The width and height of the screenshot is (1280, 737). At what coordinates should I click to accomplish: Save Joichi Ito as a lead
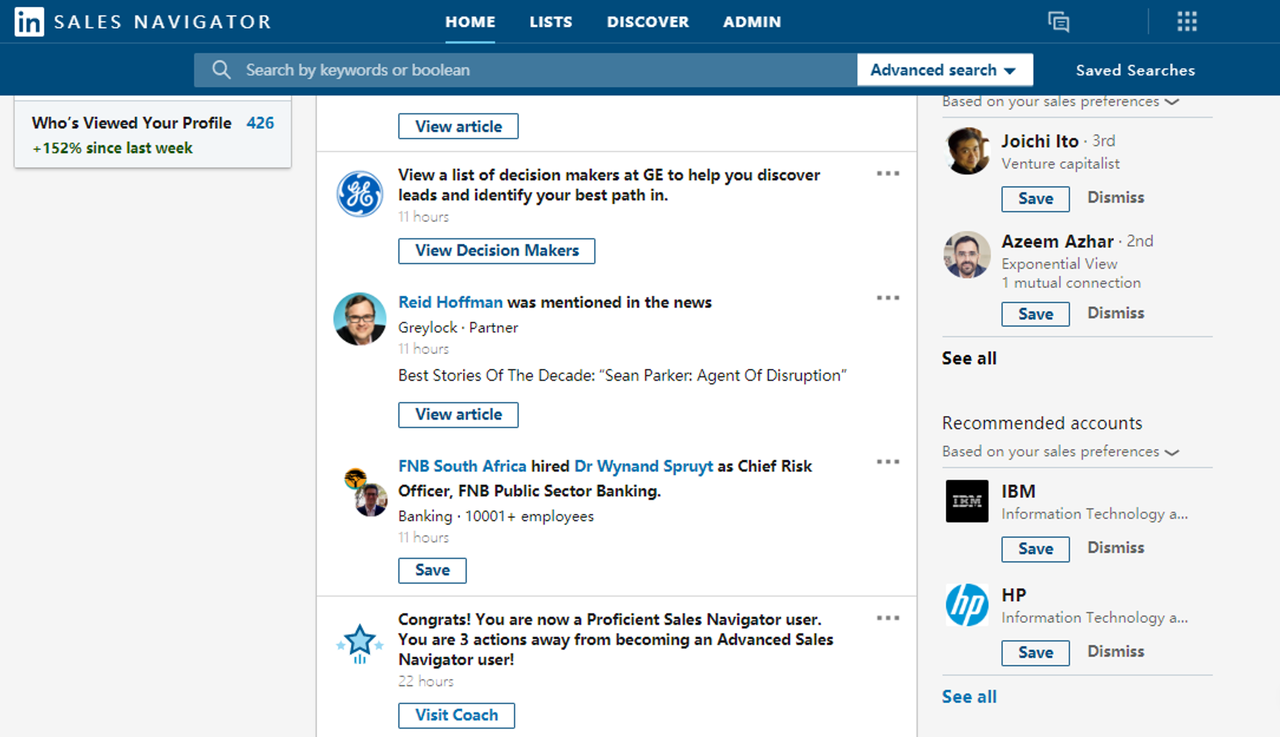point(1035,198)
